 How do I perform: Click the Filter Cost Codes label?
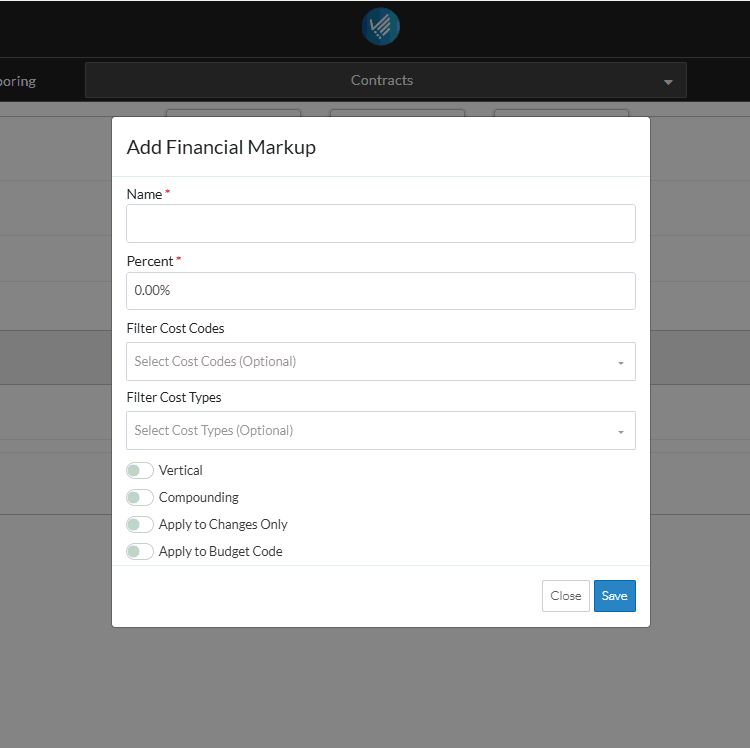pos(175,328)
